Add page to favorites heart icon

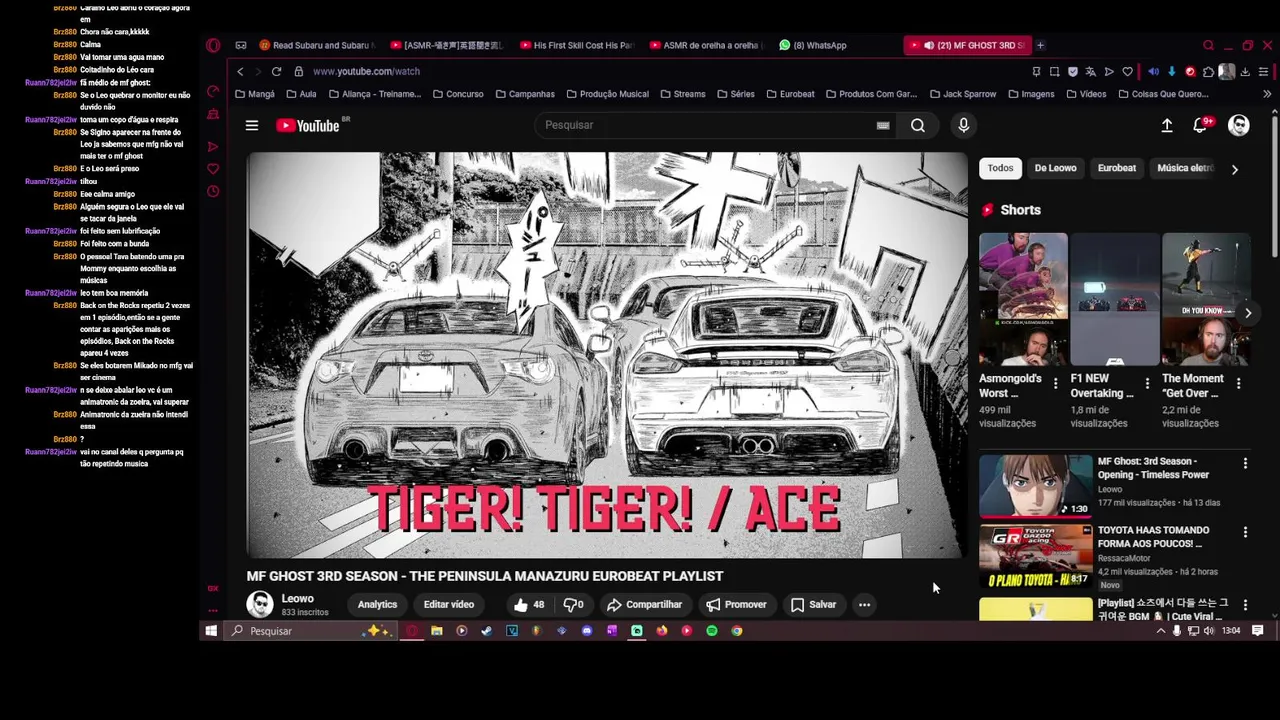1127,71
